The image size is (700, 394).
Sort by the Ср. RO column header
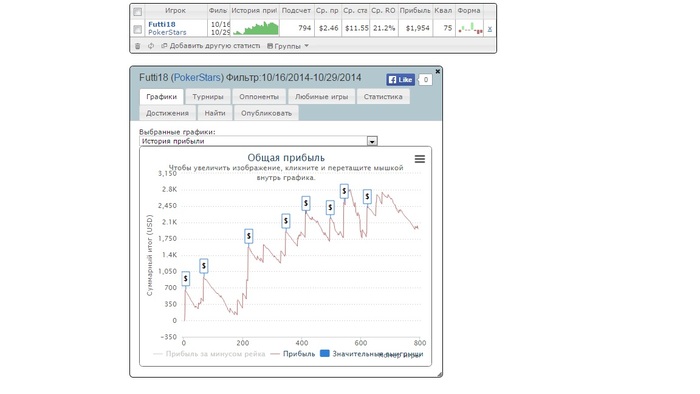point(383,11)
